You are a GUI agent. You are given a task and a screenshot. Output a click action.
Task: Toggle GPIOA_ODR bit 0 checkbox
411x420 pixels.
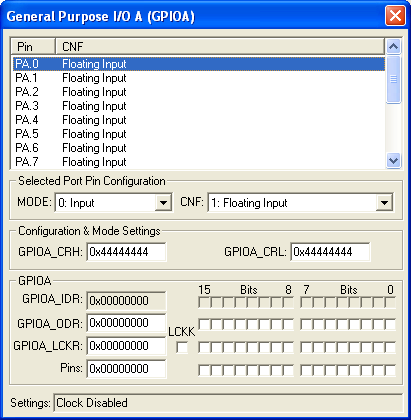click(x=390, y=324)
